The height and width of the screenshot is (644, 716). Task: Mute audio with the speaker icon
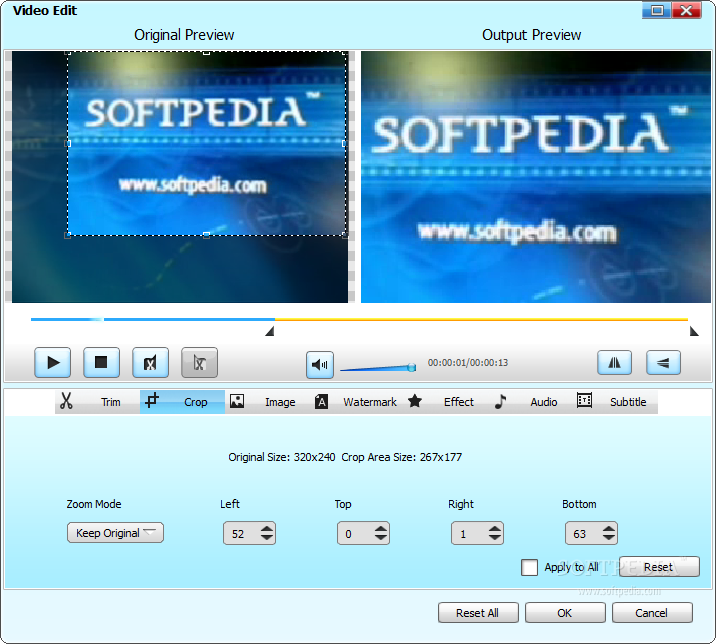coord(320,365)
